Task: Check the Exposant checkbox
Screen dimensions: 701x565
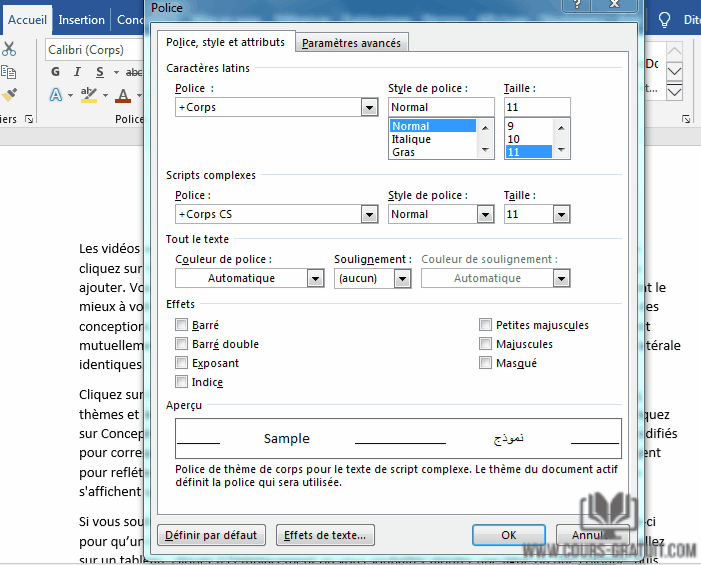Action: click(181, 363)
